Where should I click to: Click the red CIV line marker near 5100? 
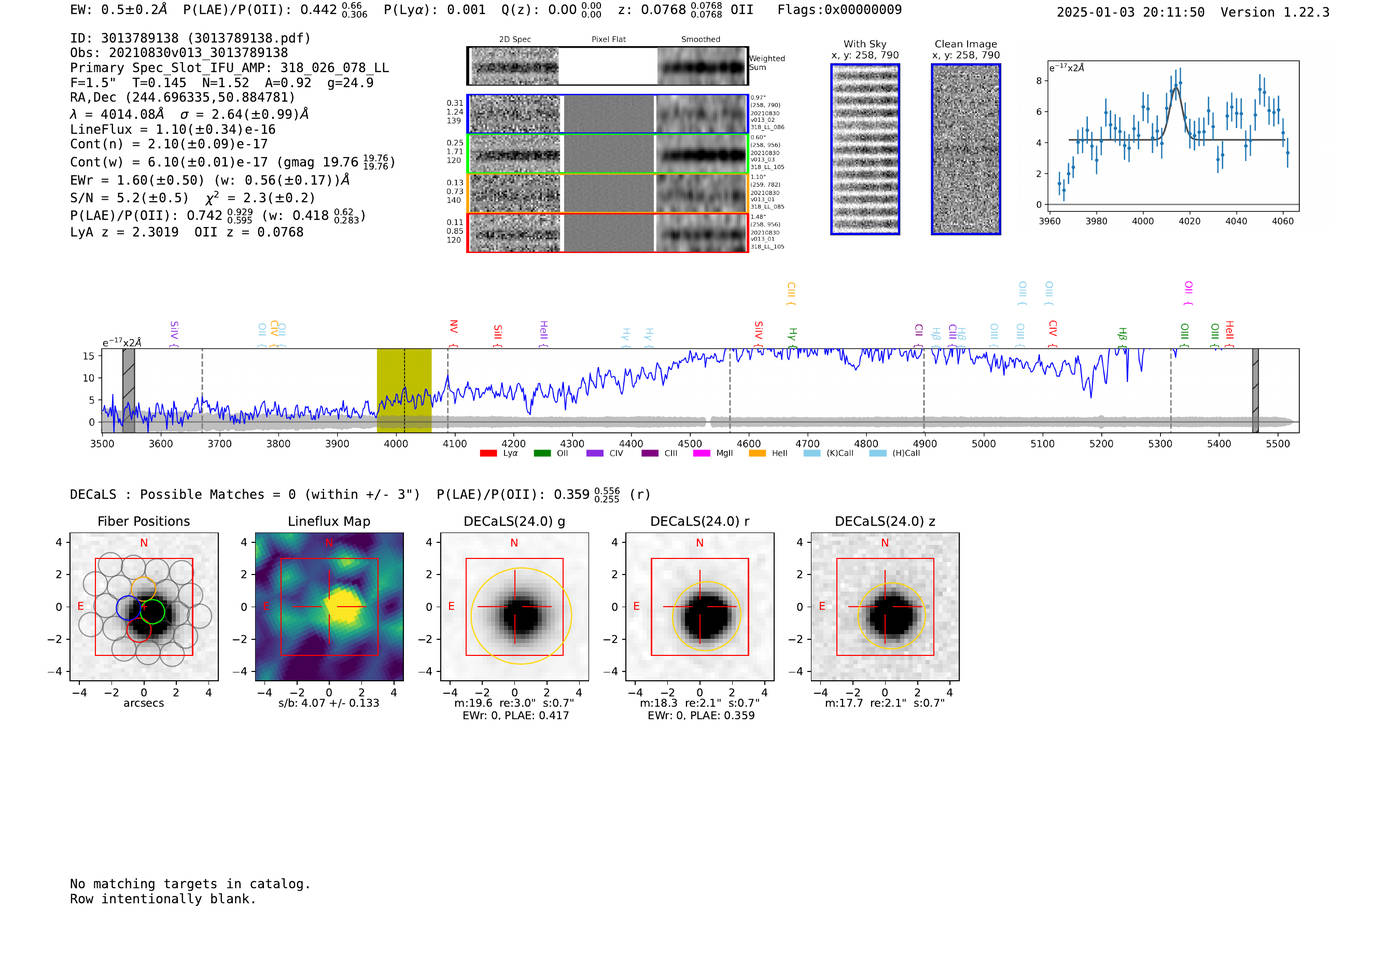[x=1053, y=333]
